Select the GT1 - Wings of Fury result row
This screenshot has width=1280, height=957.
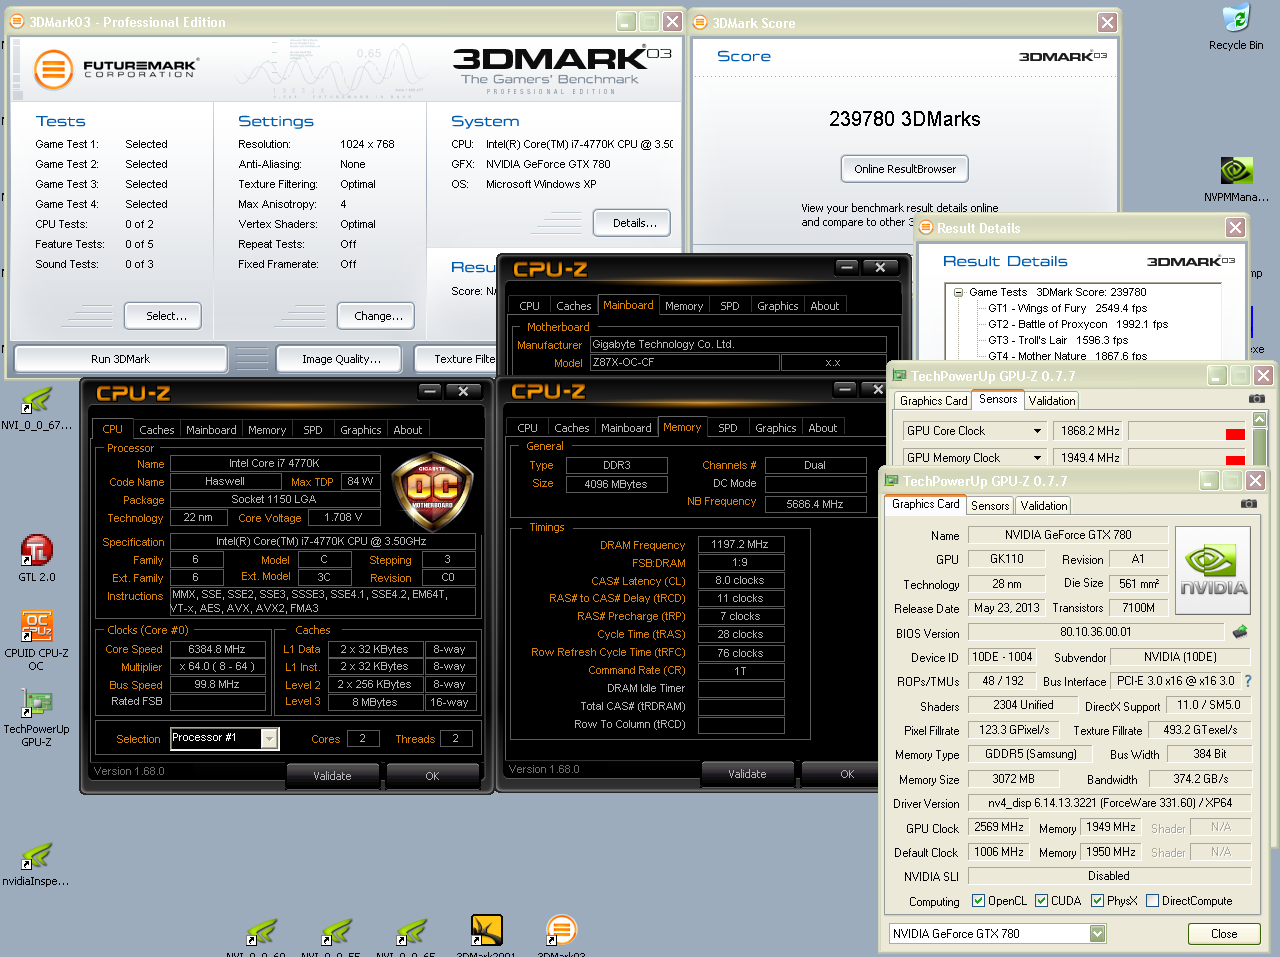[1067, 308]
